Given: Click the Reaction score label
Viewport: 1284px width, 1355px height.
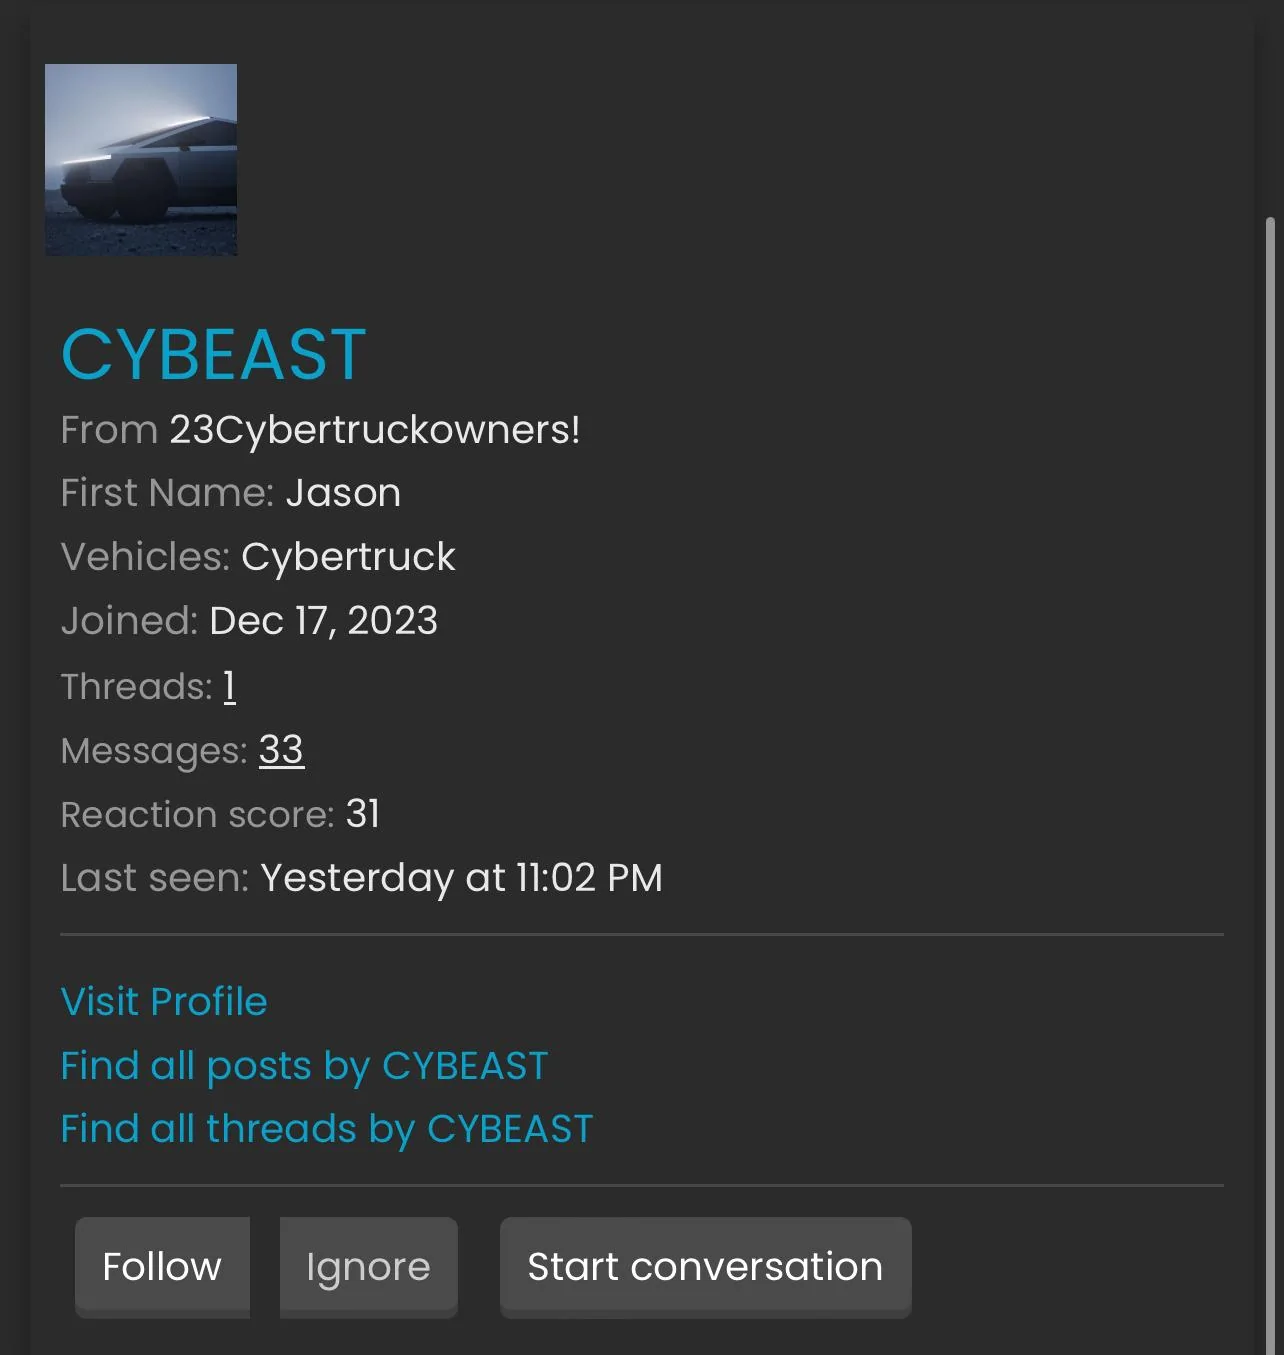Looking at the screenshot, I should click(197, 814).
